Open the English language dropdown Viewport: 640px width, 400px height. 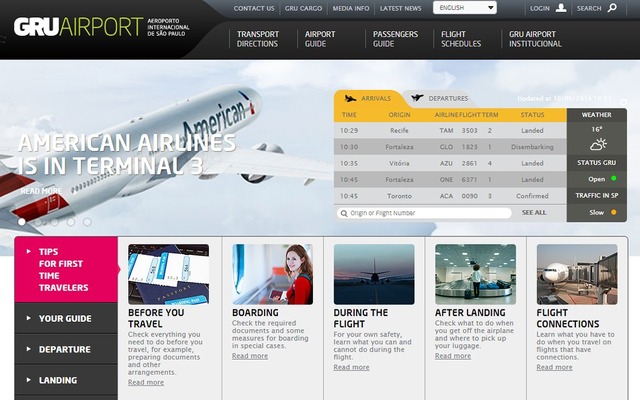pyautogui.click(x=464, y=8)
